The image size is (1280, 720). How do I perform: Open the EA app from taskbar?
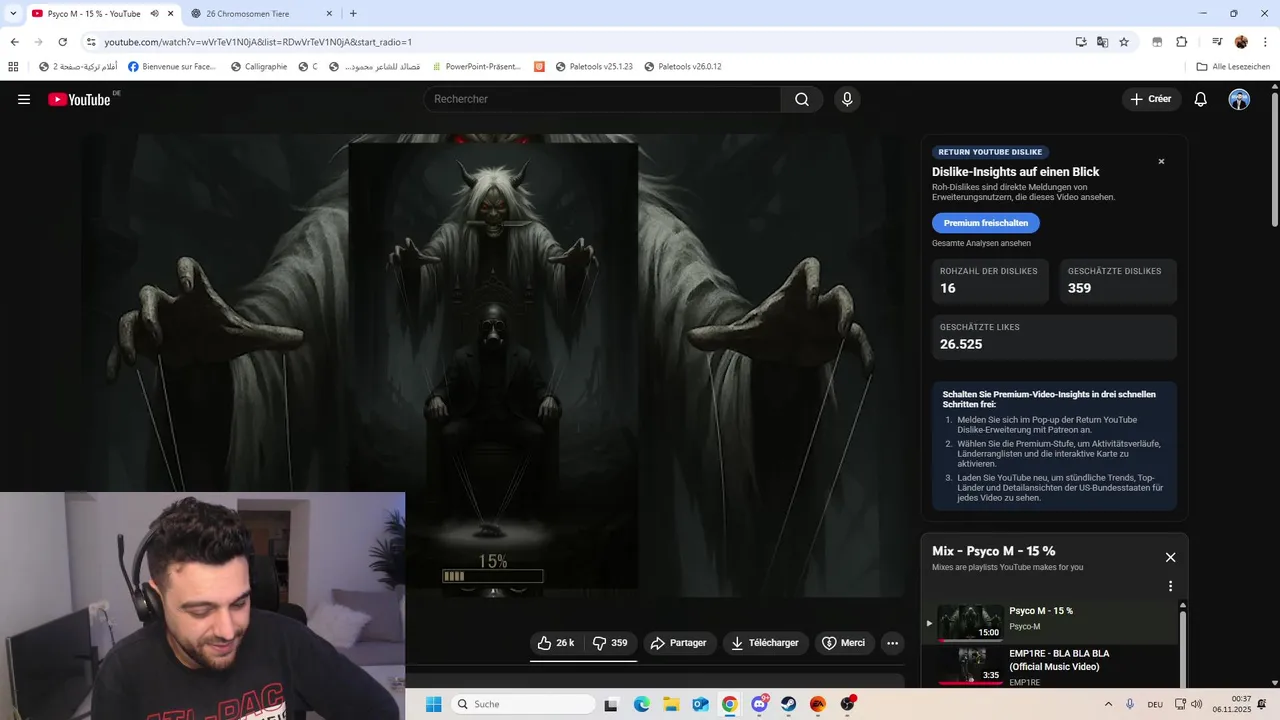[818, 704]
